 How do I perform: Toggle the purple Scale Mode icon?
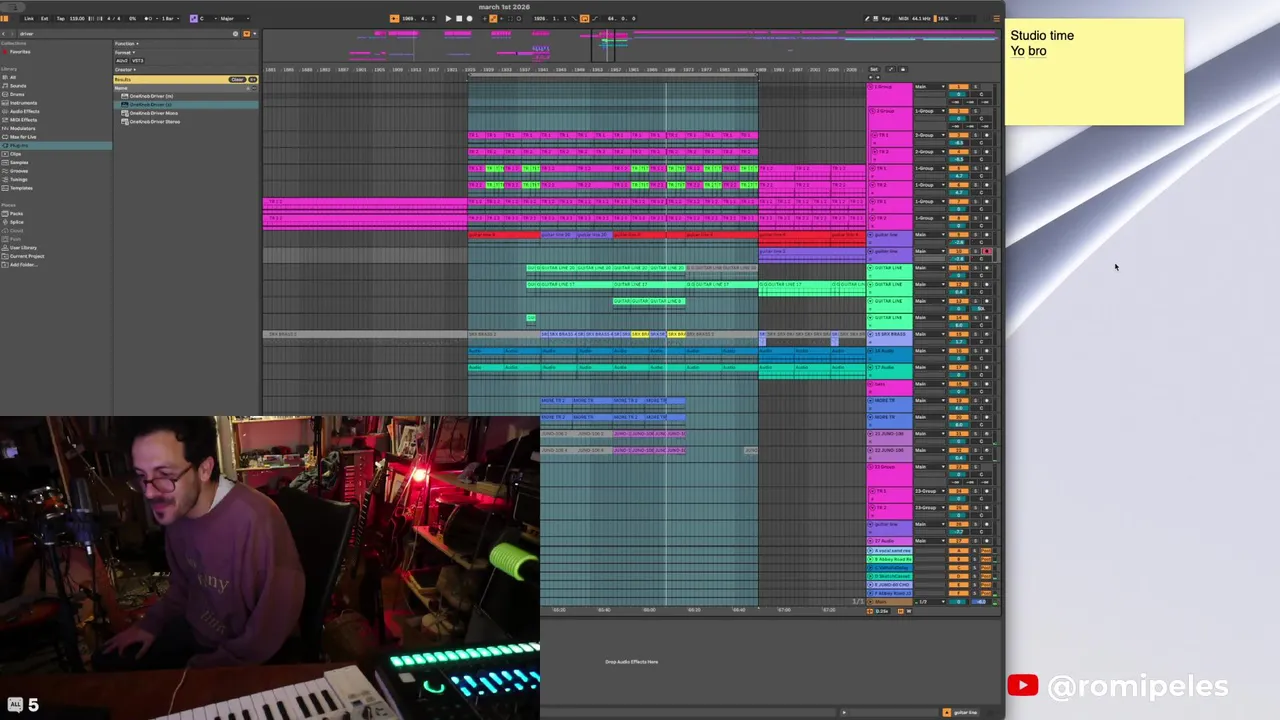[x=194, y=18]
